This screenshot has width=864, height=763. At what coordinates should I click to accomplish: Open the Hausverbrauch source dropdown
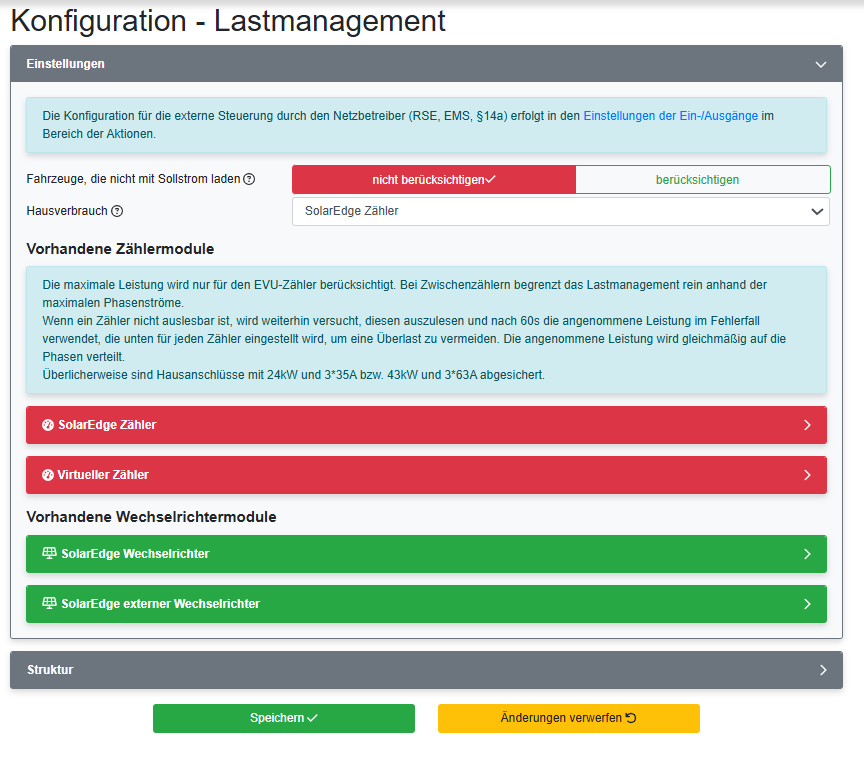[560, 211]
